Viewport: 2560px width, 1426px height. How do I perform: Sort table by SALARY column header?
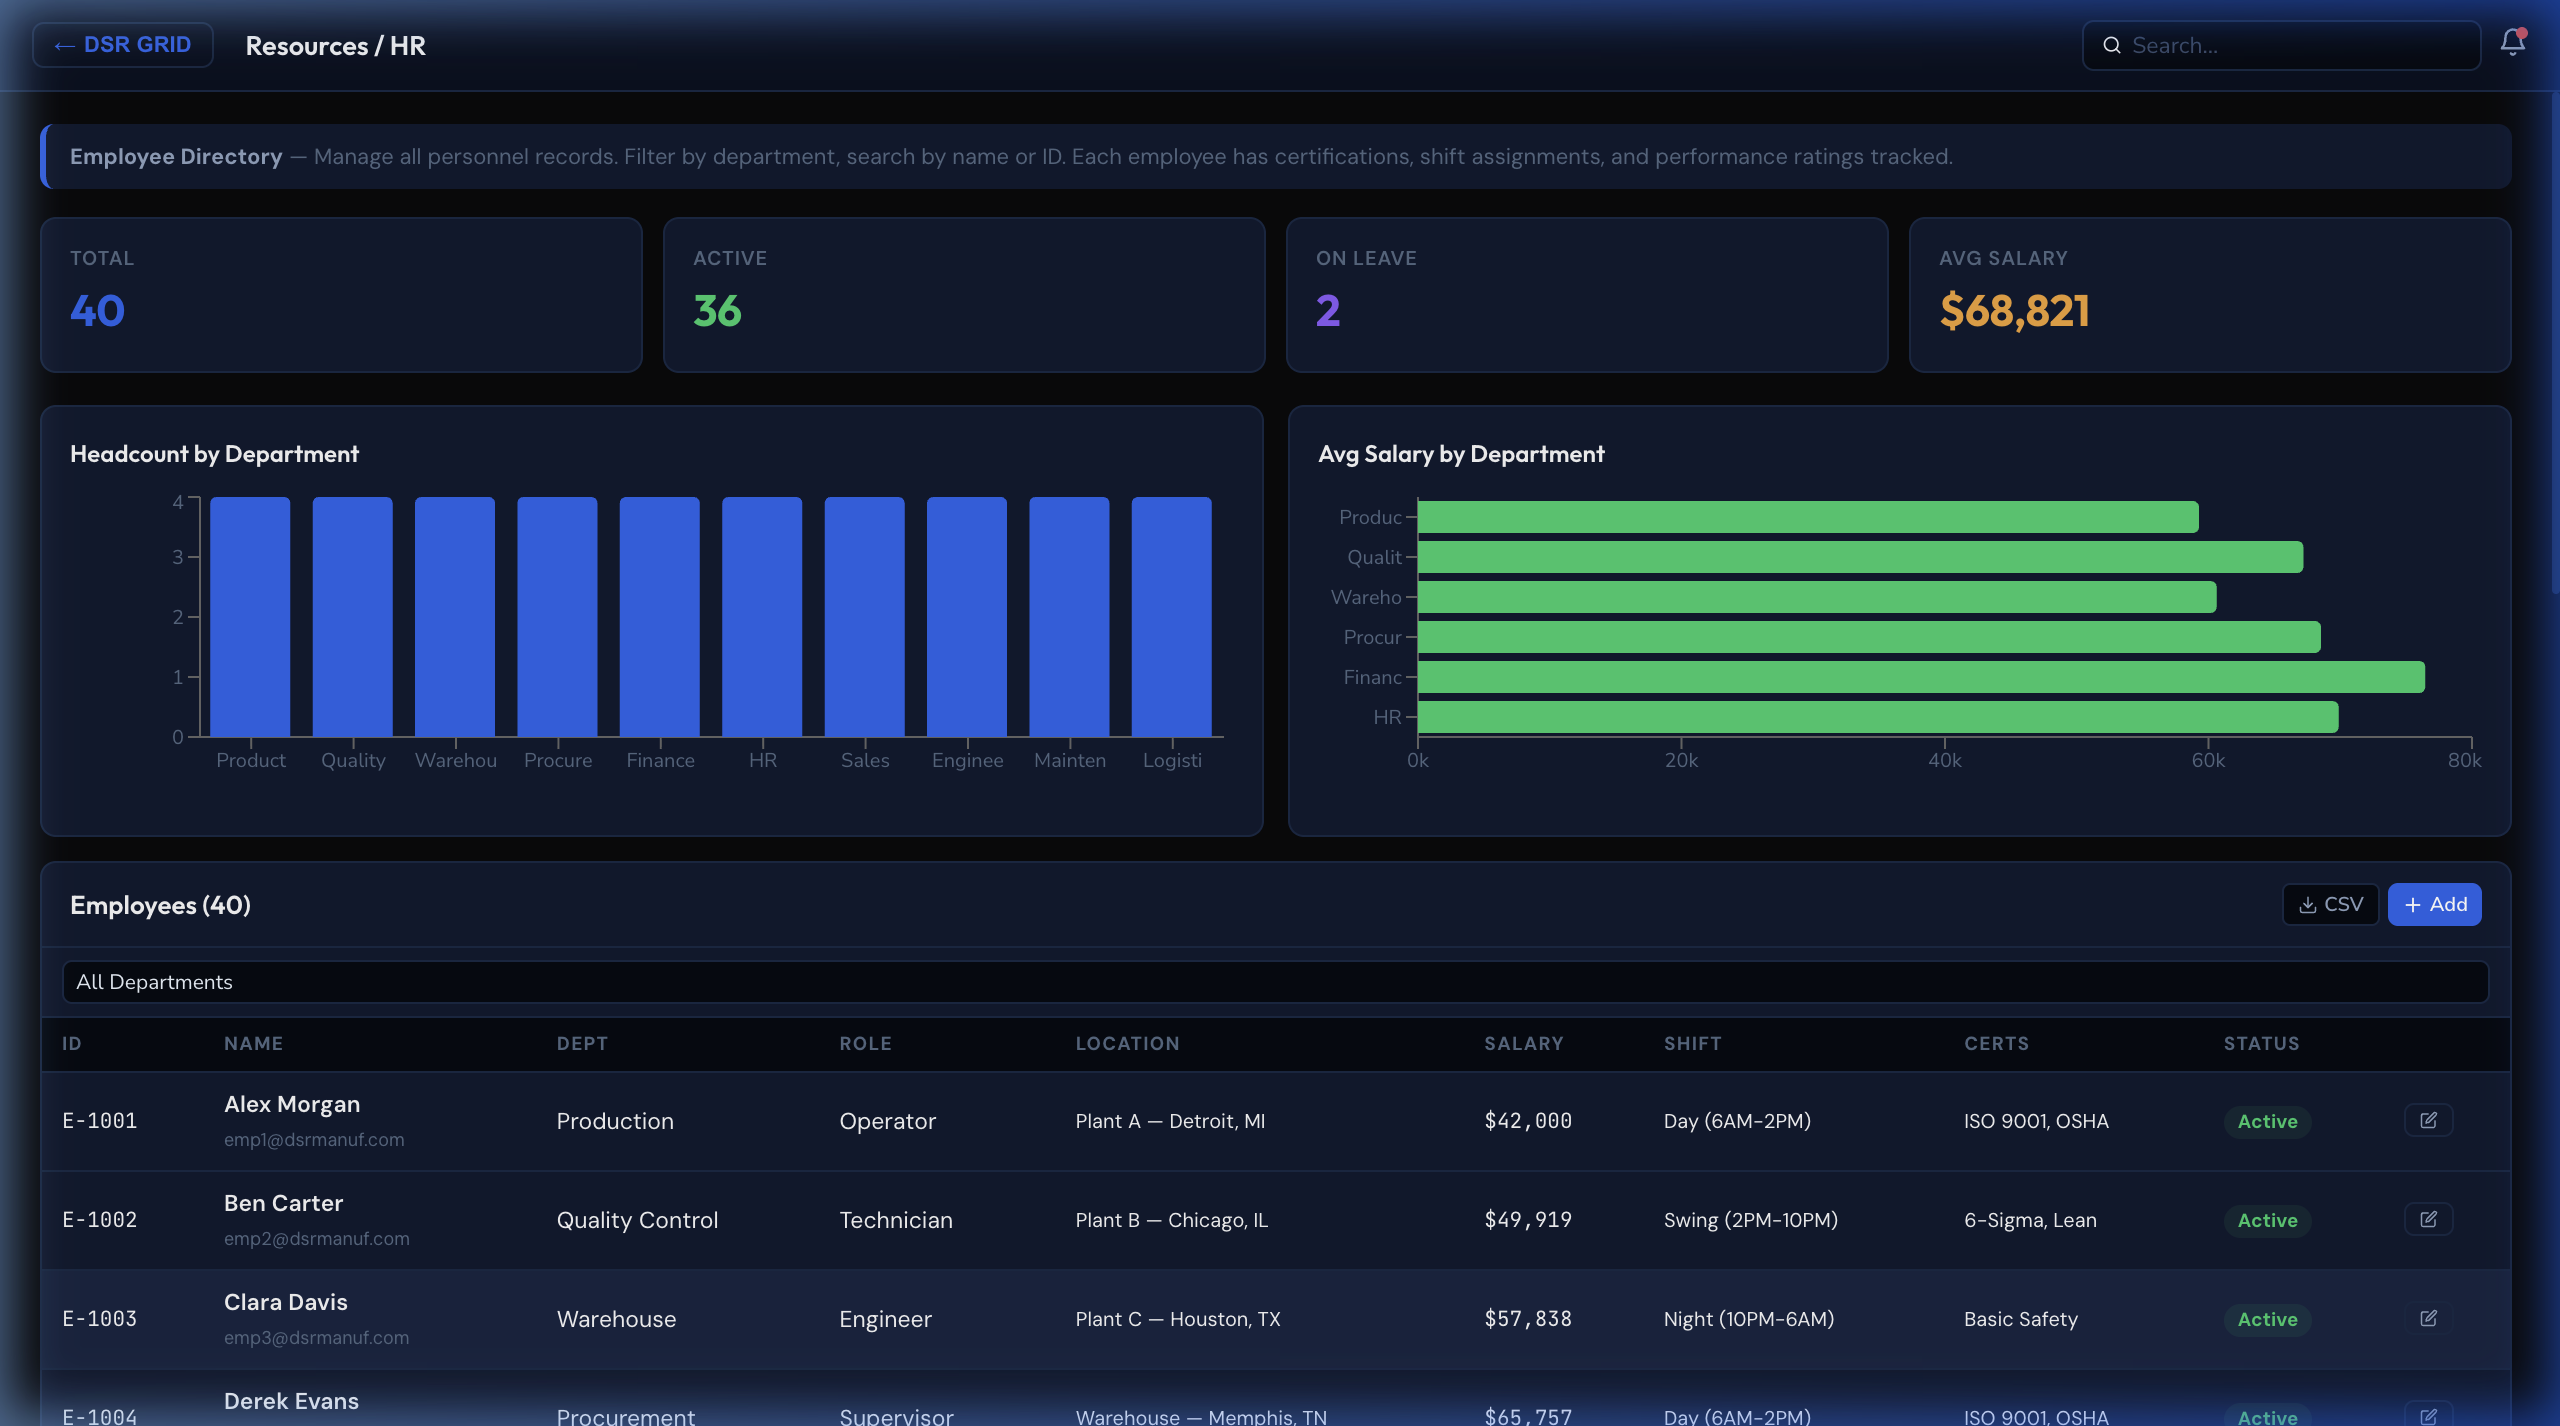pos(1523,1043)
